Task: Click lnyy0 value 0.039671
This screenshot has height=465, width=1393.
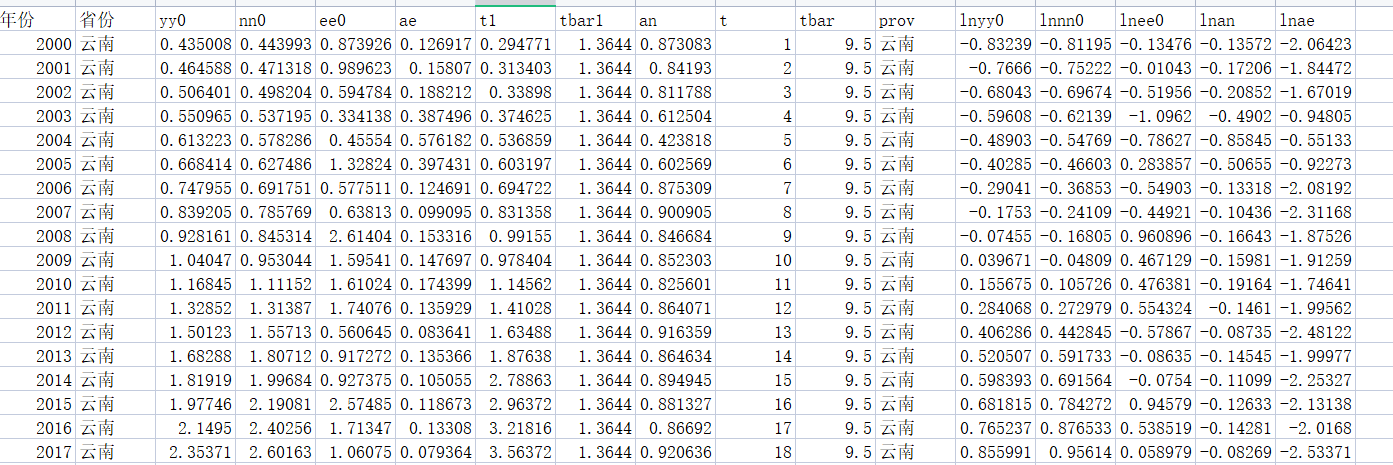Action: (996, 260)
